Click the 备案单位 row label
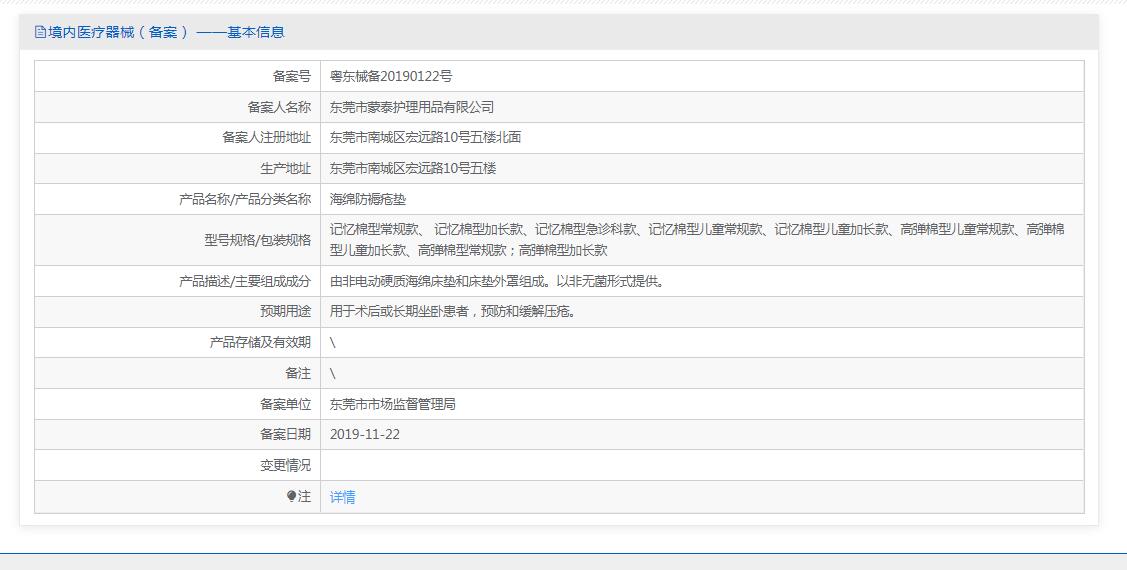1127x570 pixels. tap(285, 404)
